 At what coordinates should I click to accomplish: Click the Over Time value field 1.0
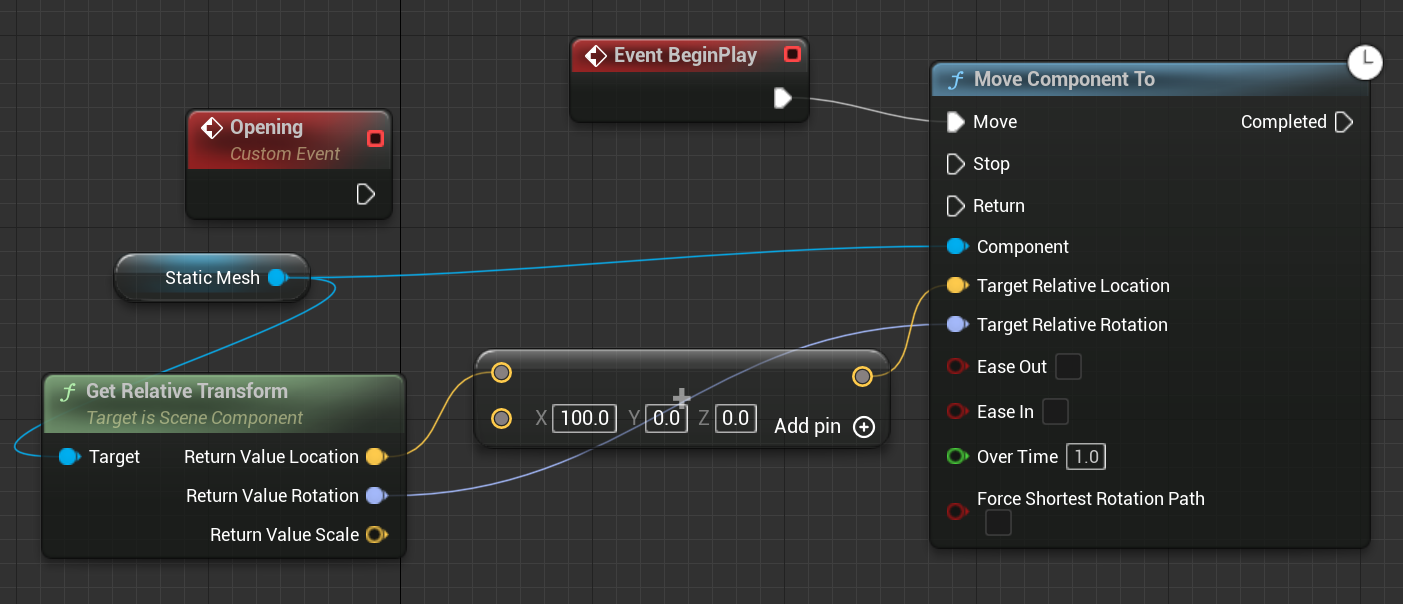click(x=1085, y=457)
